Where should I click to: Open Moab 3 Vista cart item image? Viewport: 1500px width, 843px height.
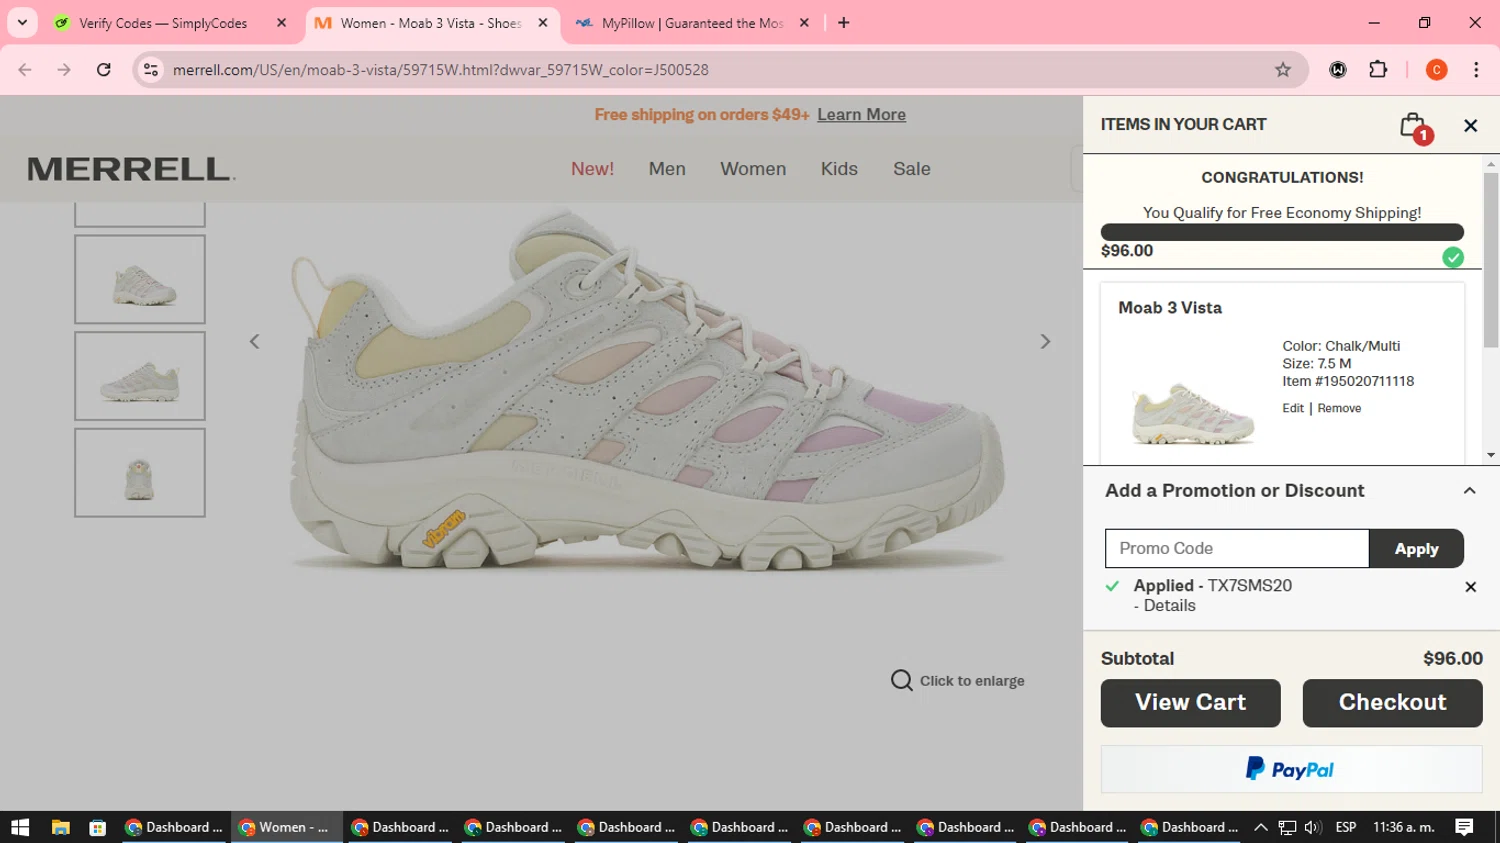(x=1193, y=412)
